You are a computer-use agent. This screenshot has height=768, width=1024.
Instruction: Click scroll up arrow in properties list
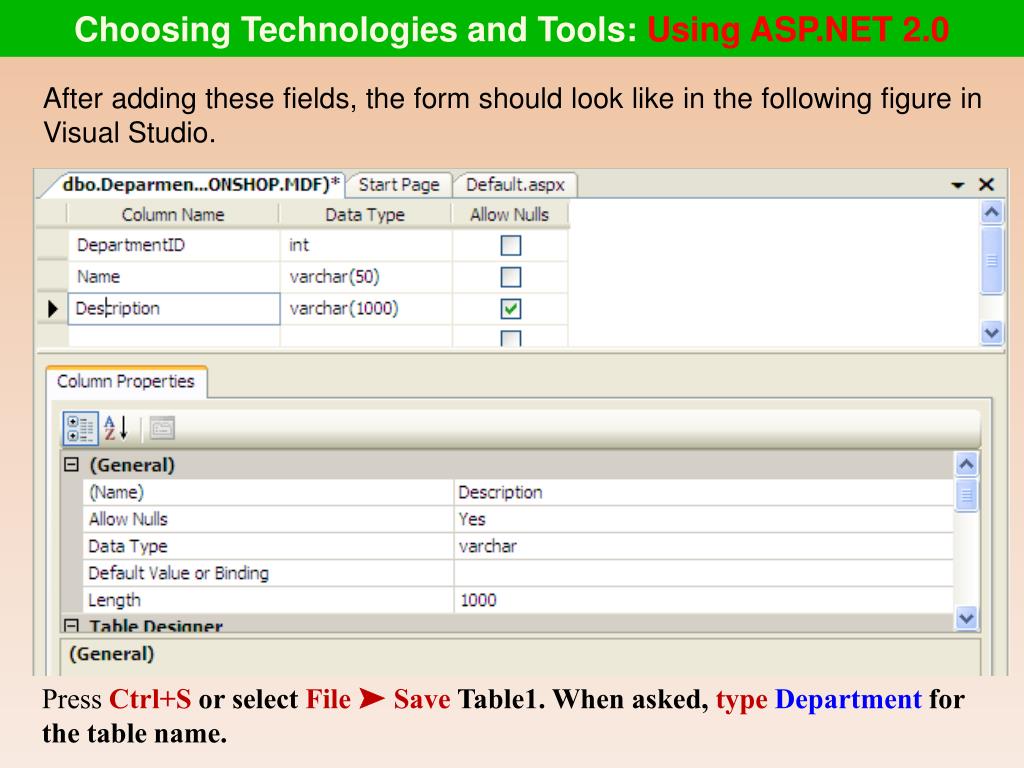(x=967, y=464)
